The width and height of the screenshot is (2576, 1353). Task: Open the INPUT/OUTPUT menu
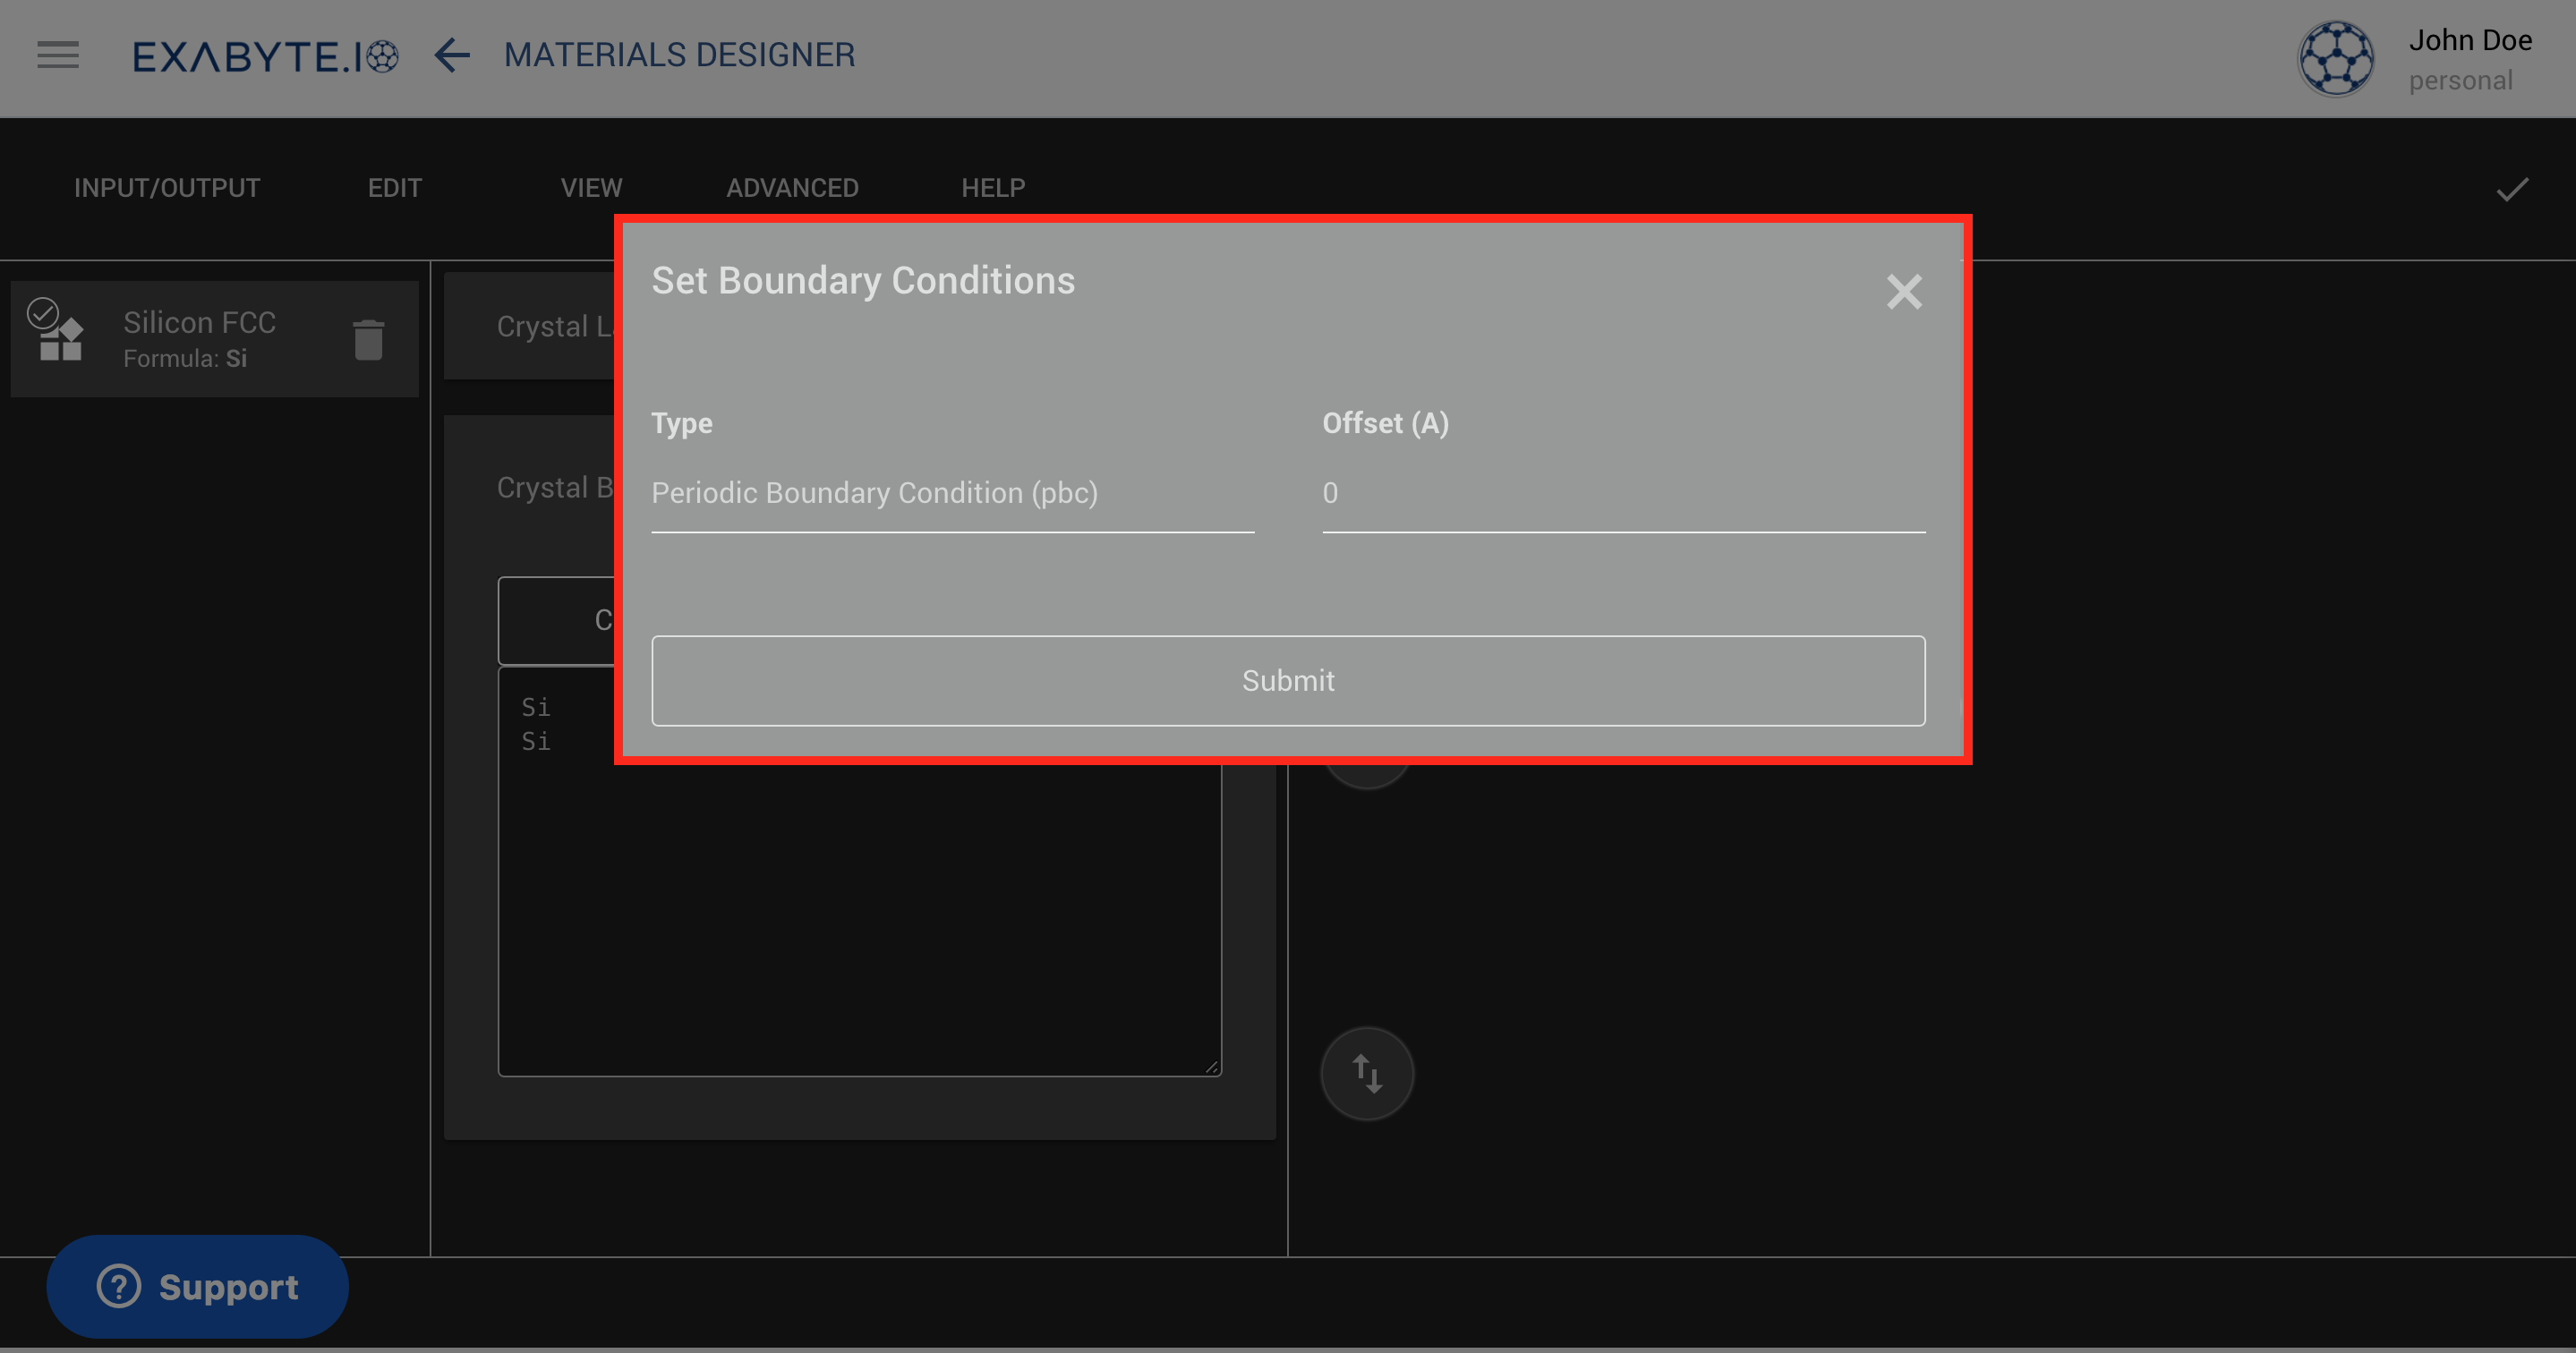(x=166, y=188)
